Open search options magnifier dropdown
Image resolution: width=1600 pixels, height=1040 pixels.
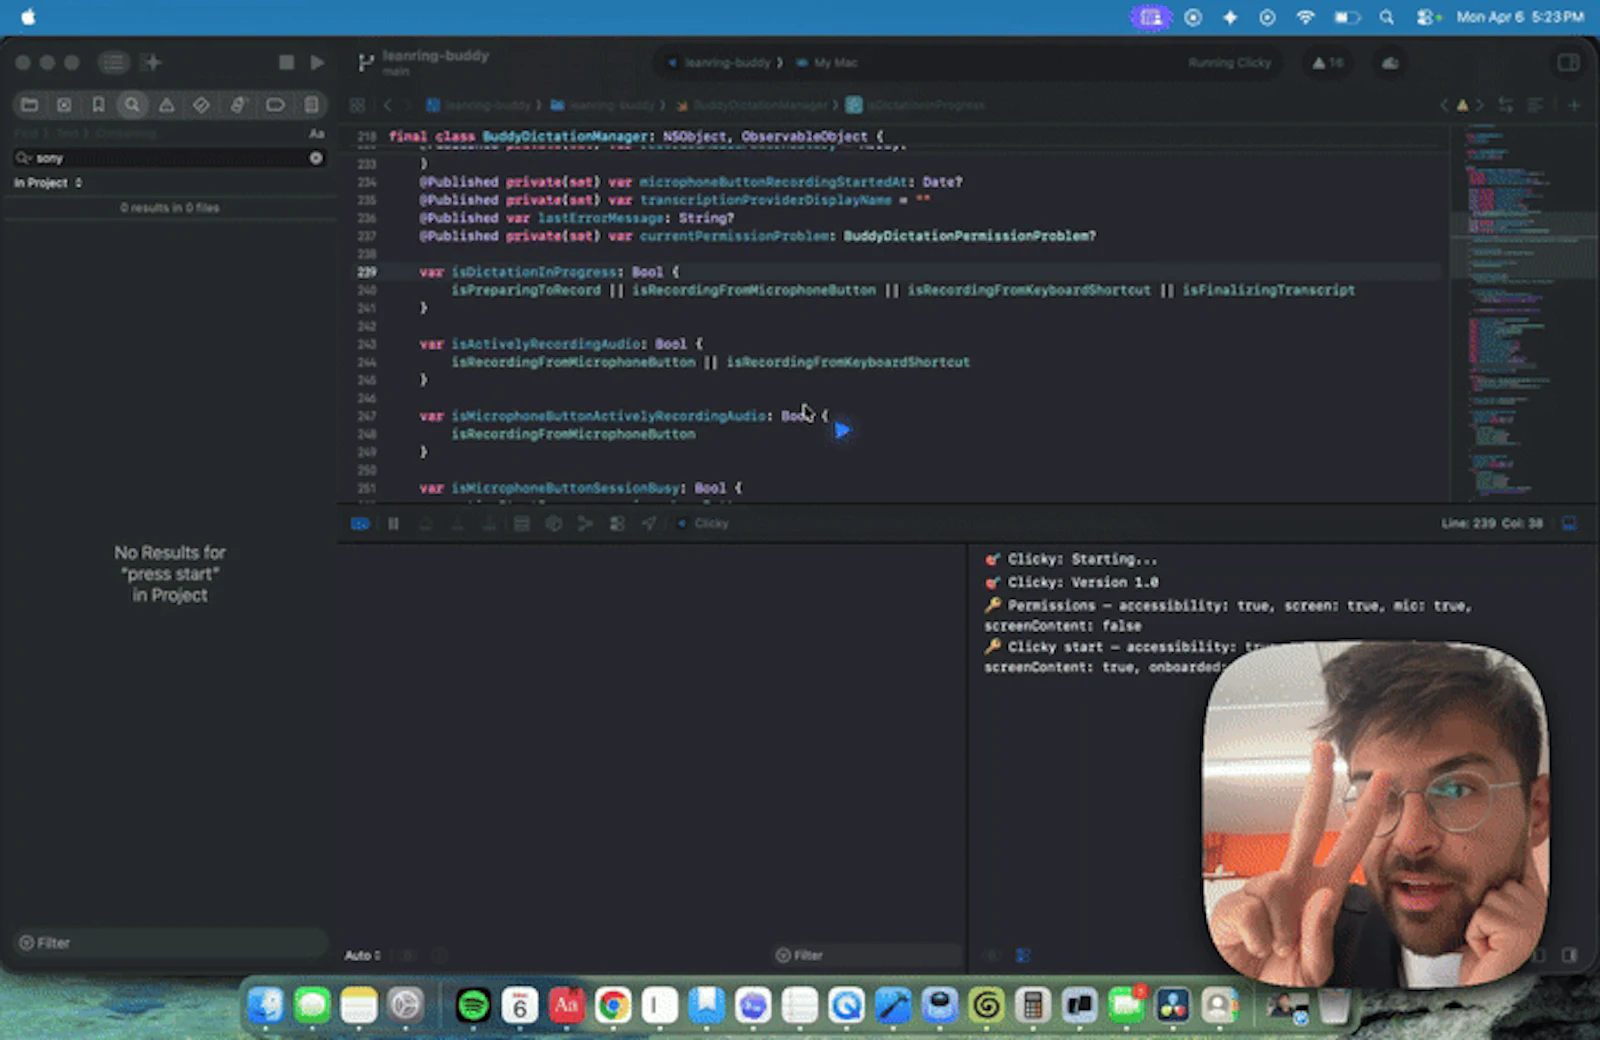click(23, 158)
